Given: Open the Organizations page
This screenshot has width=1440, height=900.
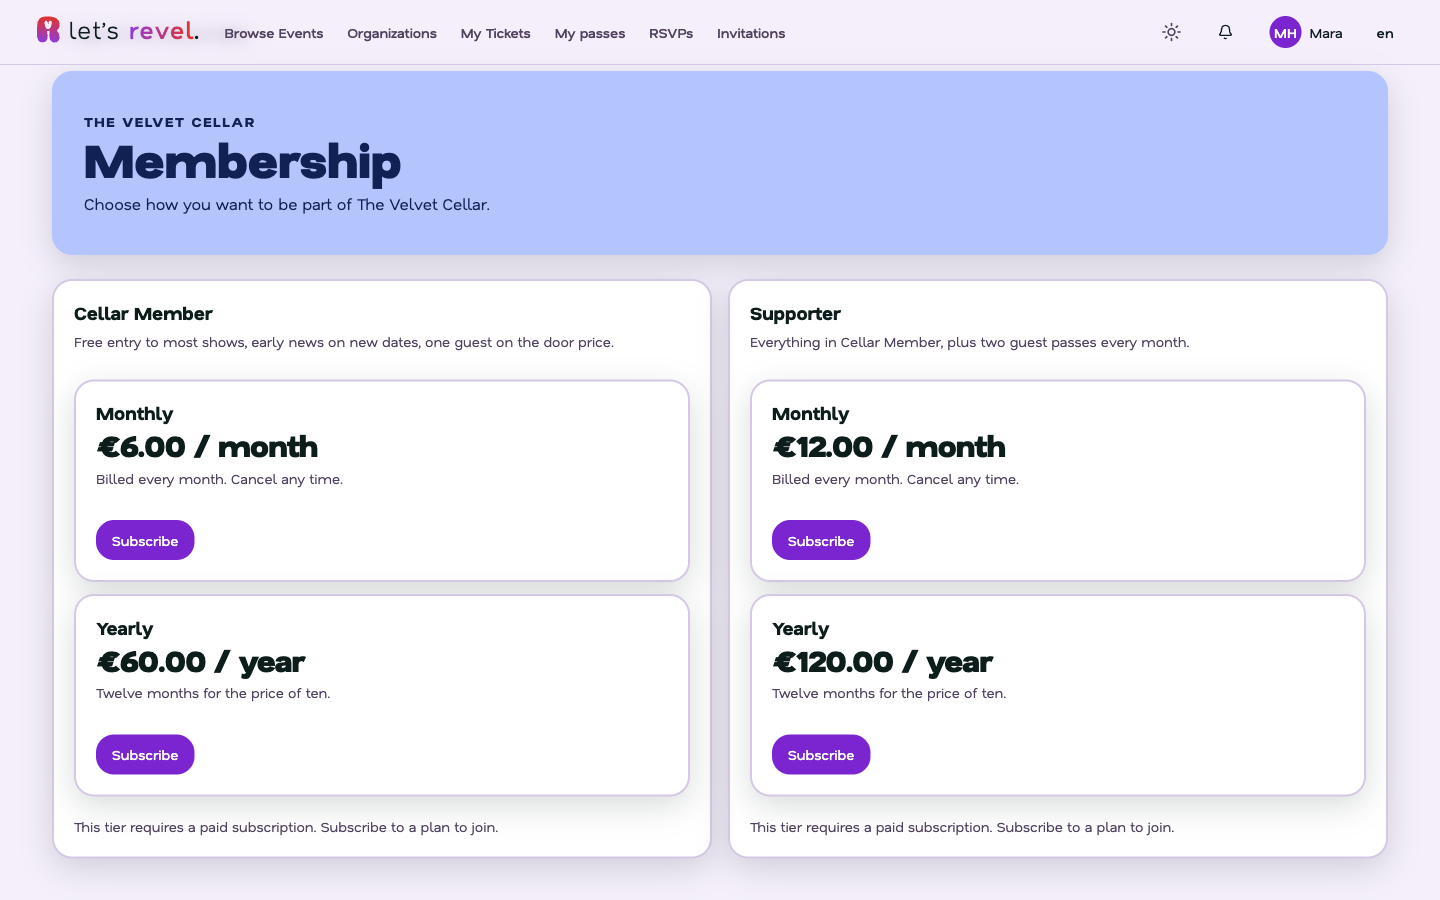Looking at the screenshot, I should [x=392, y=33].
